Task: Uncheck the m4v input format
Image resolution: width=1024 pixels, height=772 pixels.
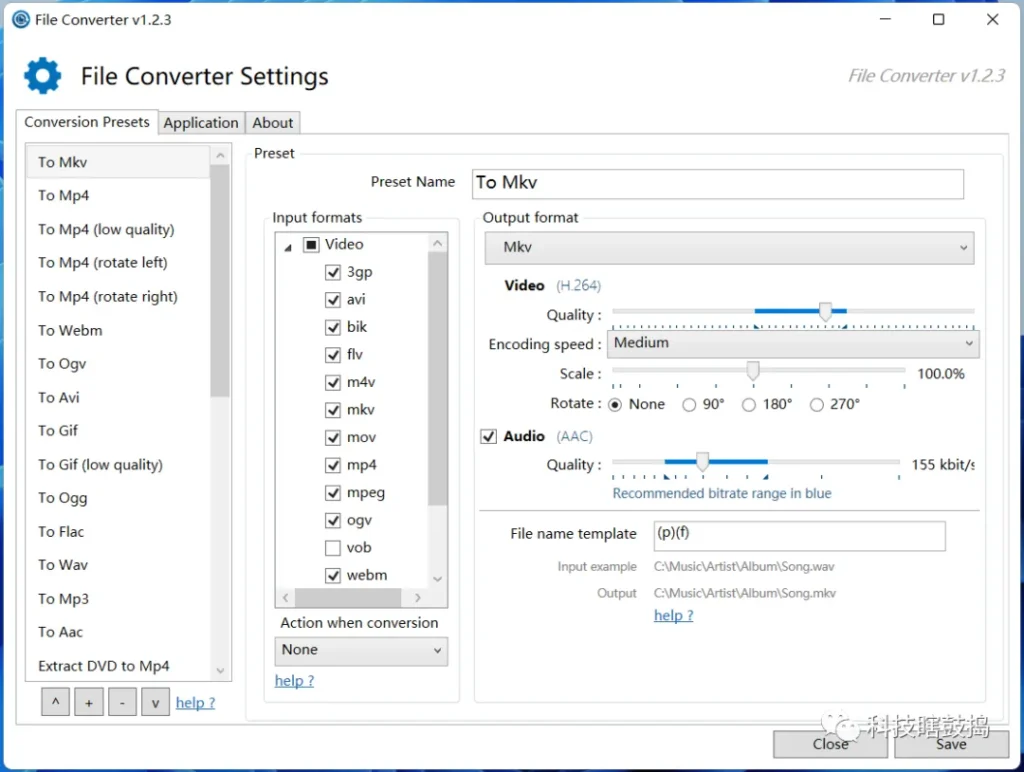Action: pyautogui.click(x=333, y=382)
